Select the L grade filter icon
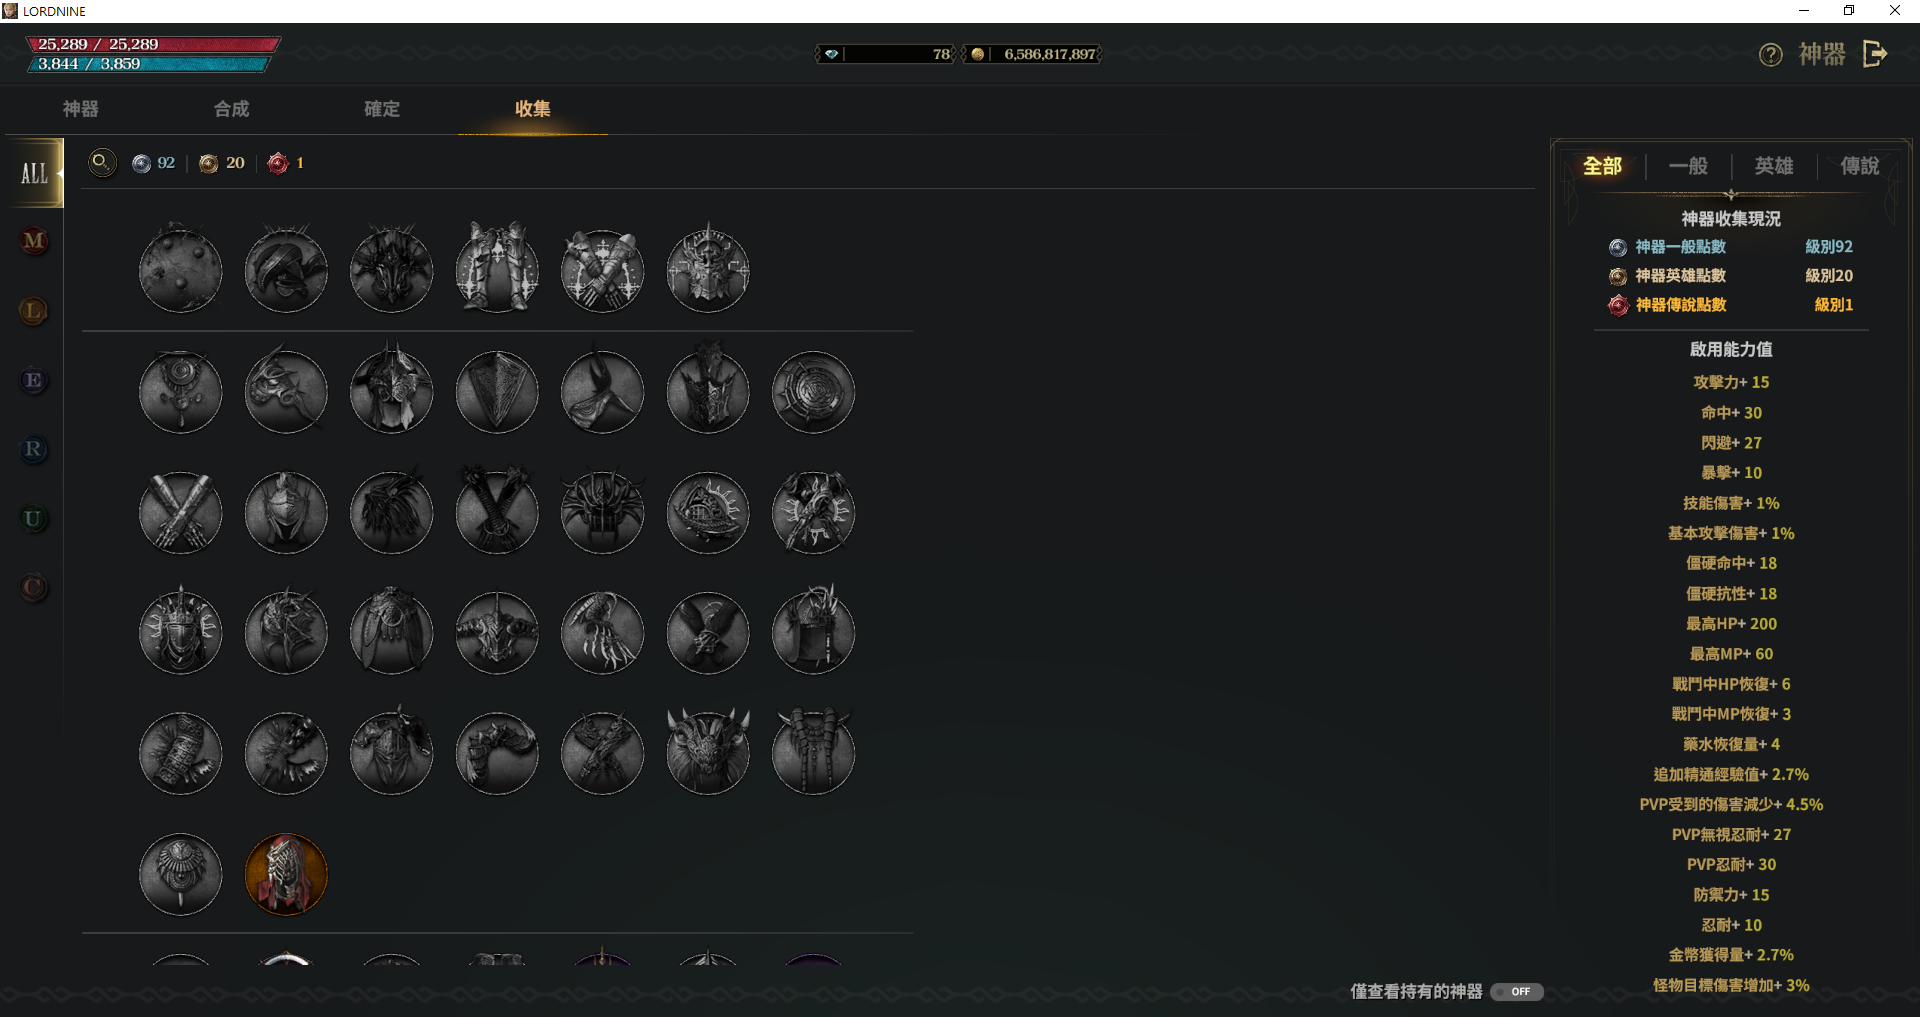The height and width of the screenshot is (1017, 1920). pyautogui.click(x=34, y=311)
